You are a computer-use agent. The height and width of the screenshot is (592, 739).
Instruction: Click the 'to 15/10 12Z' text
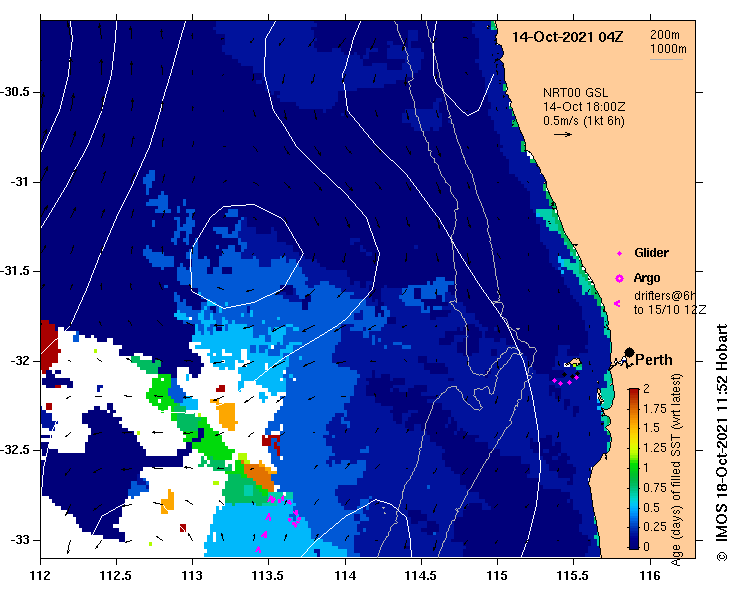[670, 310]
